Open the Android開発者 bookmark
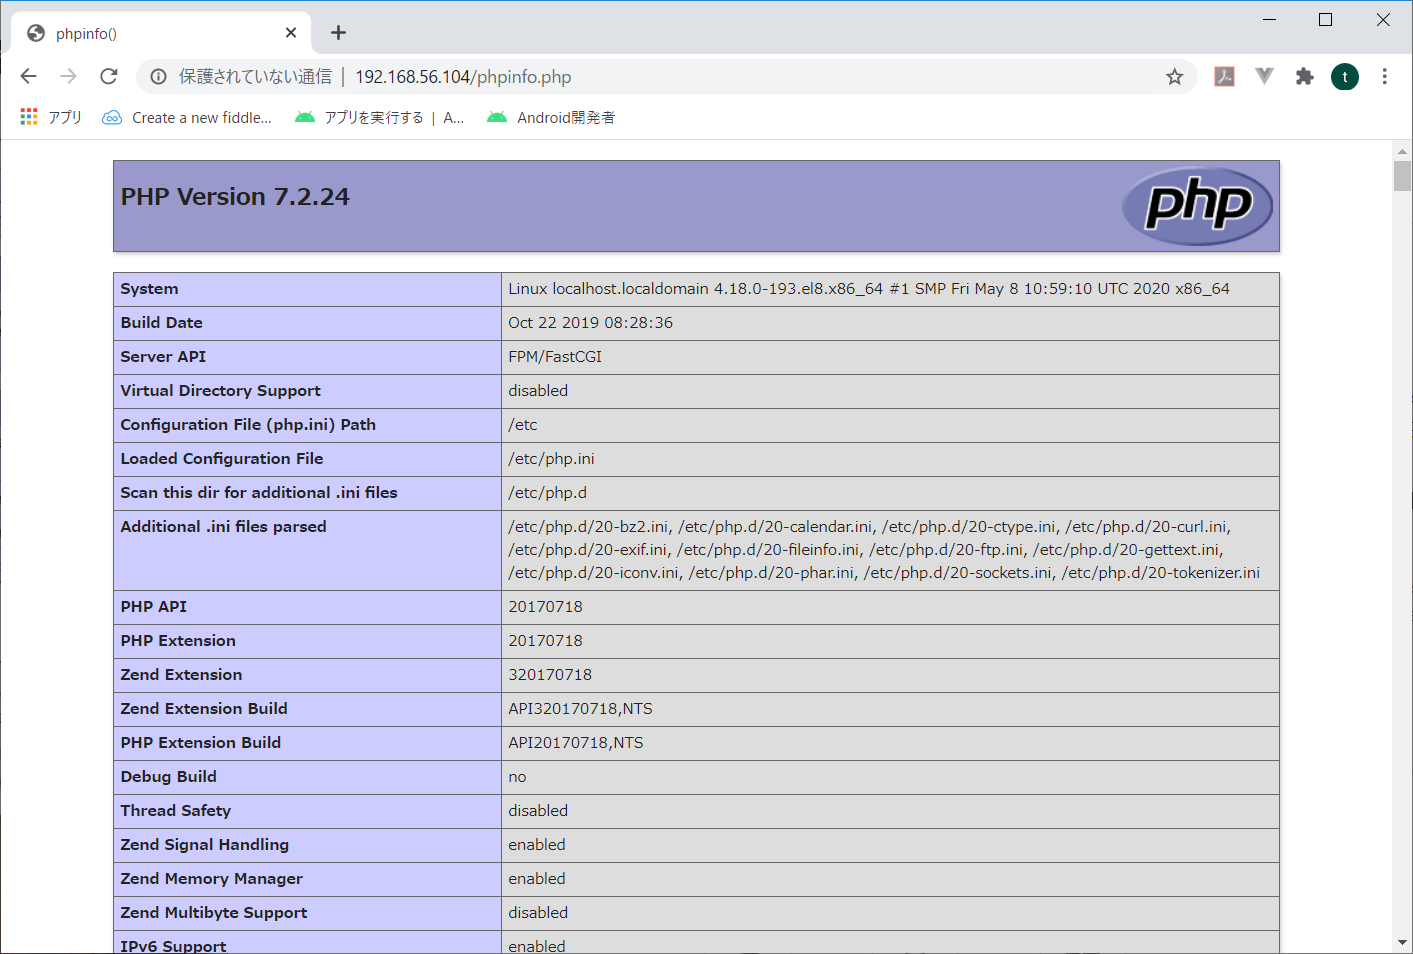The width and height of the screenshot is (1413, 954). click(x=551, y=117)
